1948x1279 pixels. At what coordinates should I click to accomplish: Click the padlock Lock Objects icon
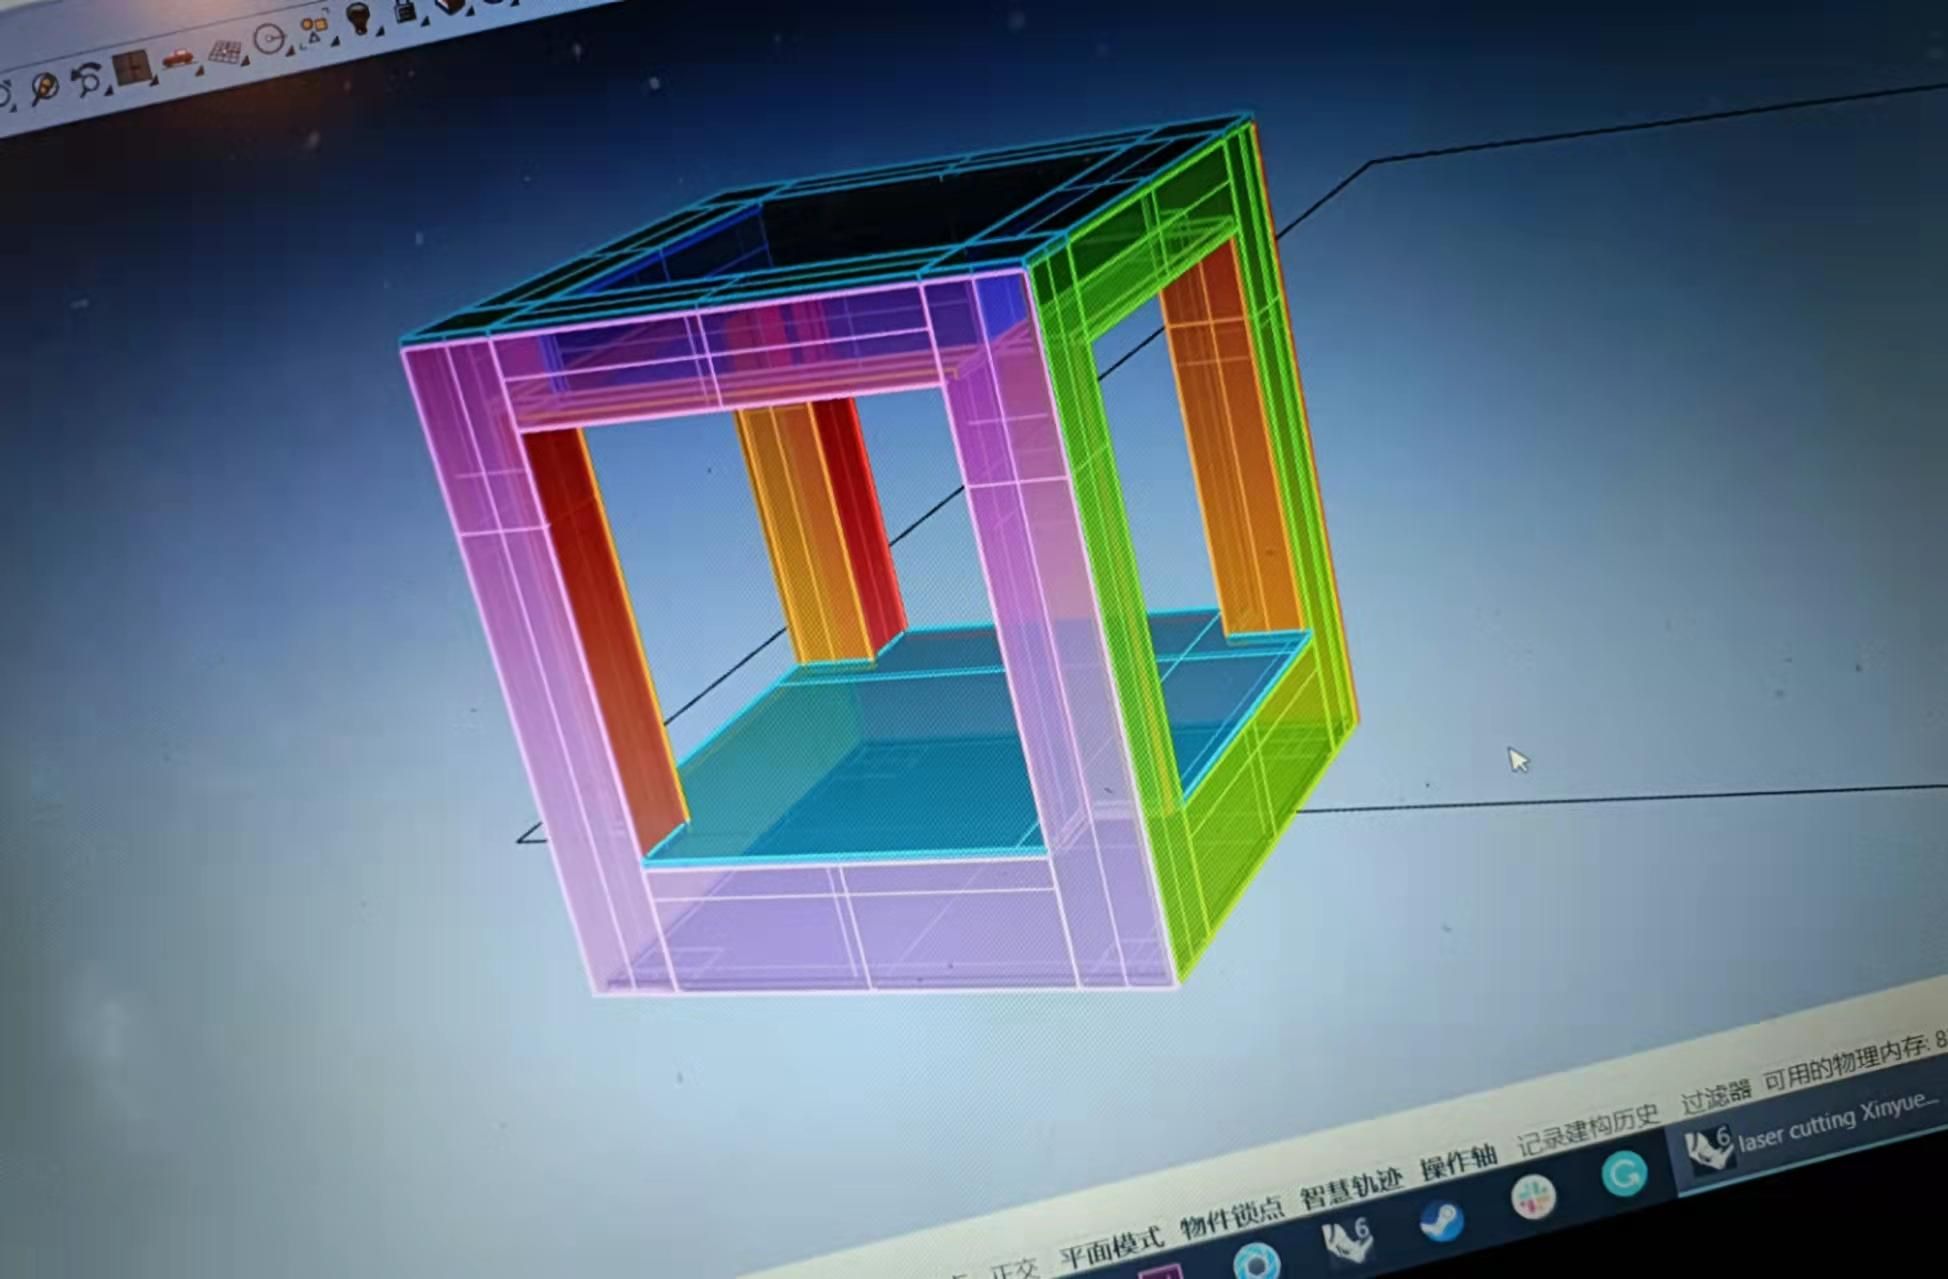click(x=405, y=10)
